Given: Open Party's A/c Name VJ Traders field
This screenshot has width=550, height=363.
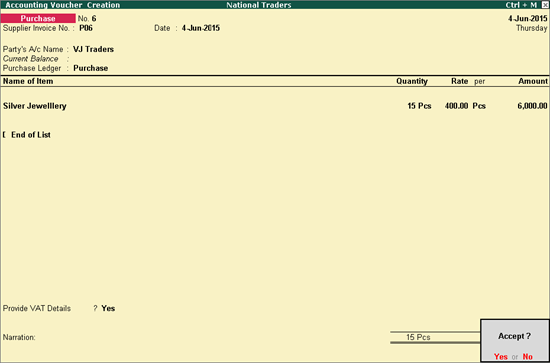Looking at the screenshot, I should click(x=93, y=49).
